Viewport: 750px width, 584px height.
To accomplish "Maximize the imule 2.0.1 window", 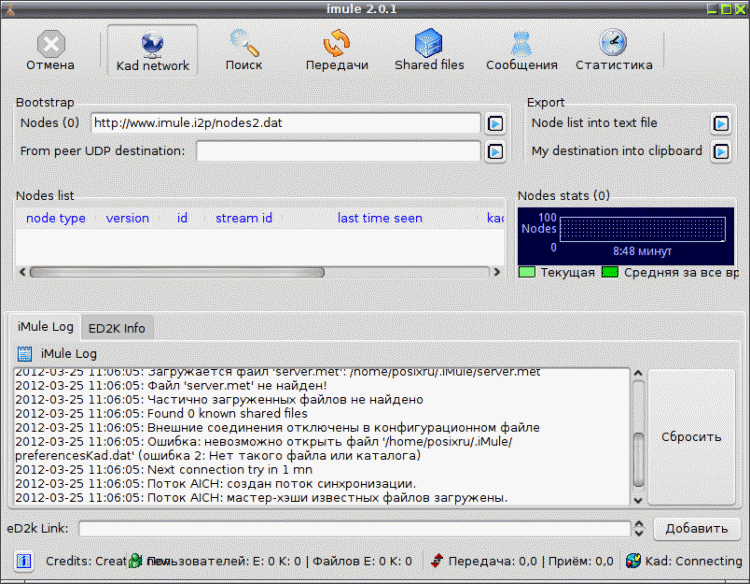I will tap(726, 9).
